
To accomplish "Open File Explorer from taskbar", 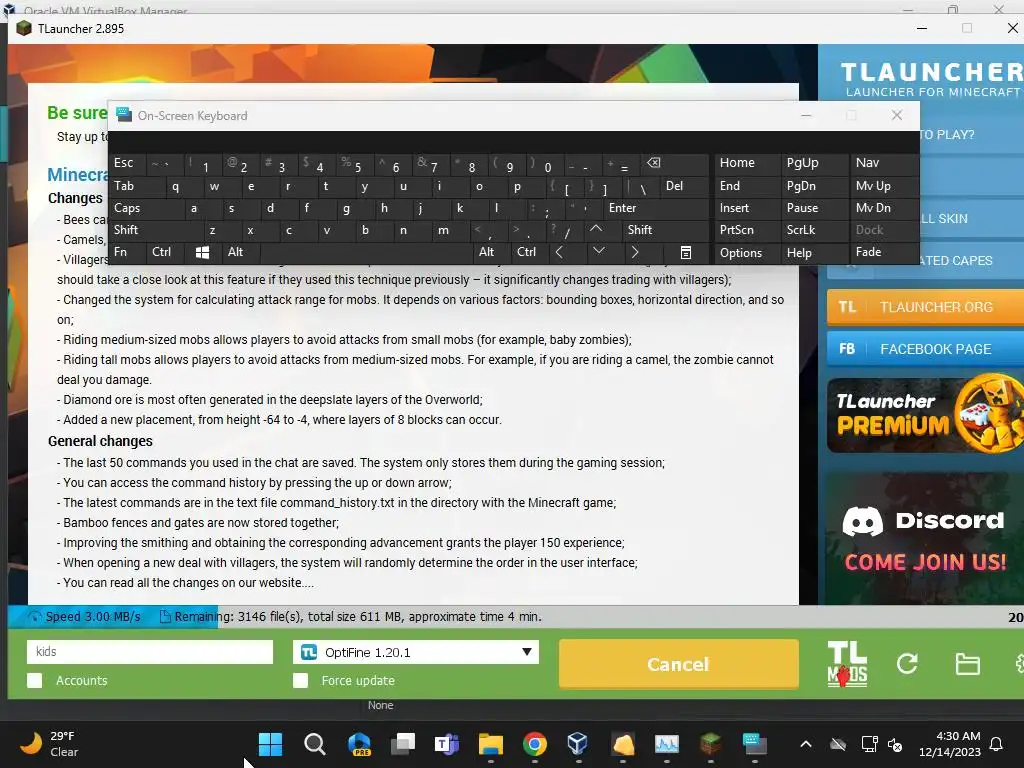I will [490, 744].
